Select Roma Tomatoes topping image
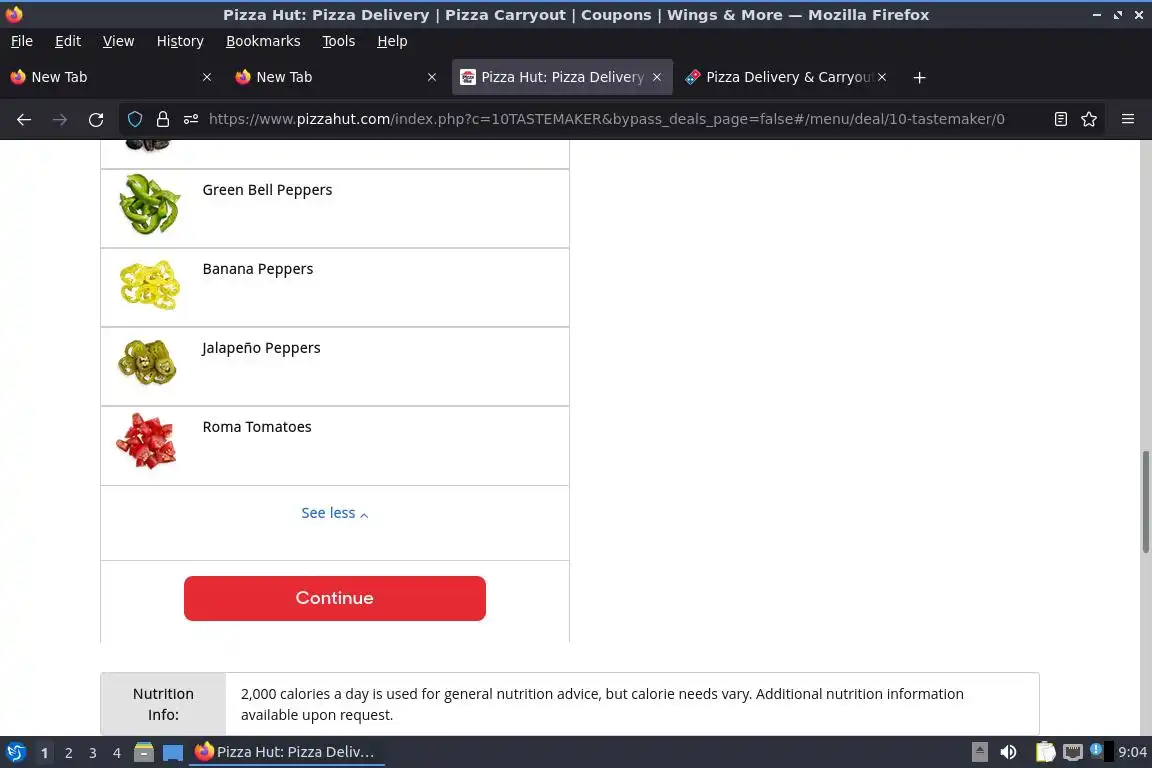The height and width of the screenshot is (768, 1152). coord(146,441)
